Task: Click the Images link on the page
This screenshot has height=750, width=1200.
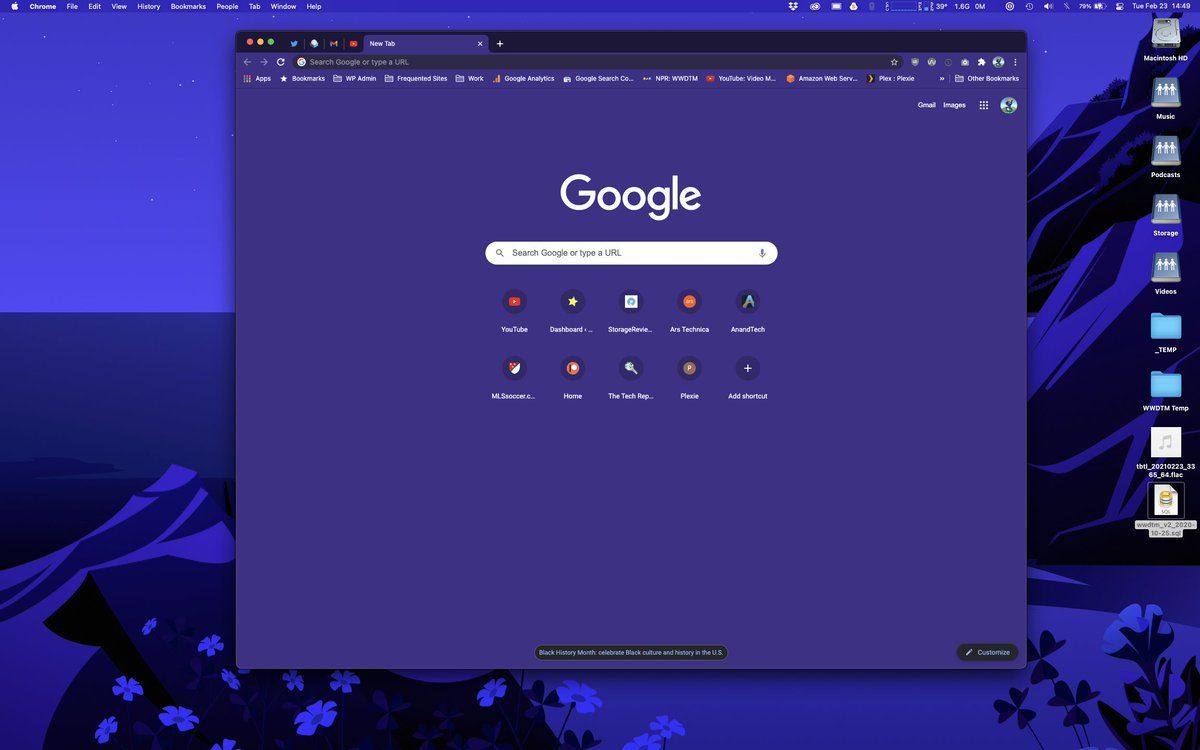Action: (x=954, y=105)
